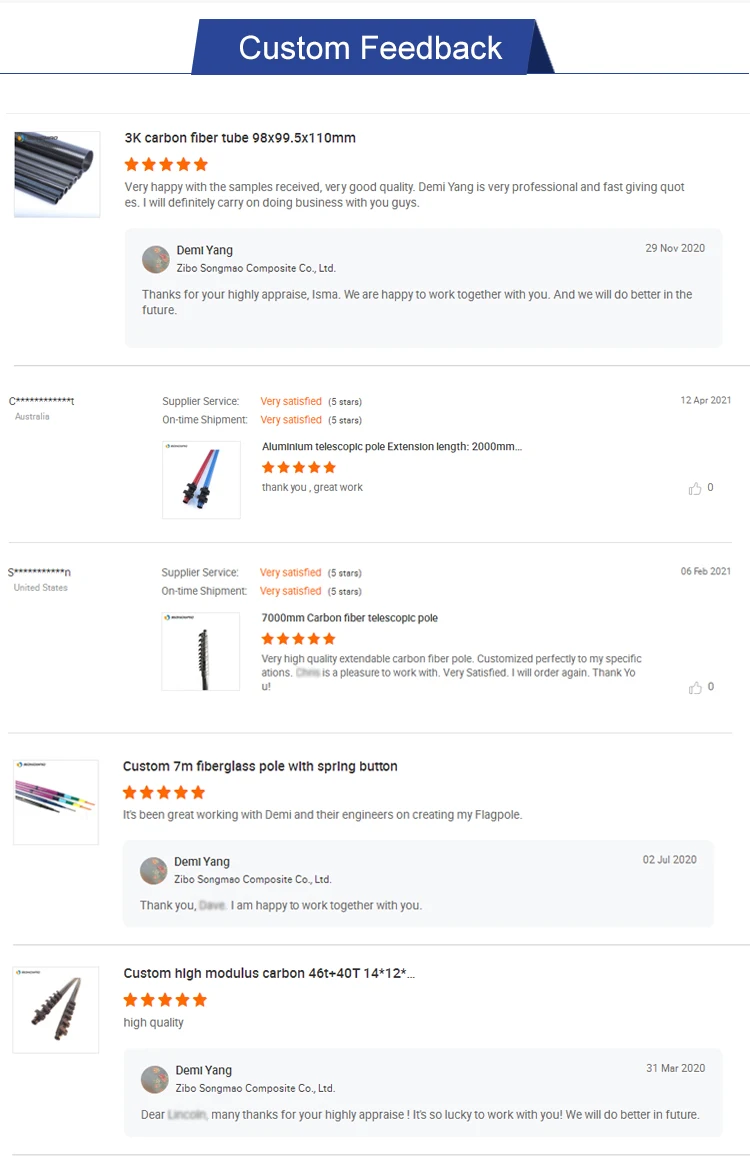Click '3K carbon fiber tube 98x99.5x110mm' title
Screen dimensions: 750x1163
pos(240,138)
